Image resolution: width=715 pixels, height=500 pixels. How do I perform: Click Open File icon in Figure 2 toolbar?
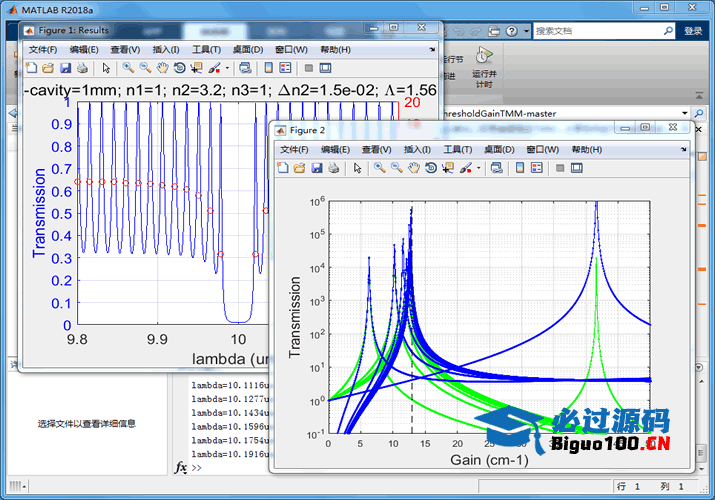coord(299,168)
